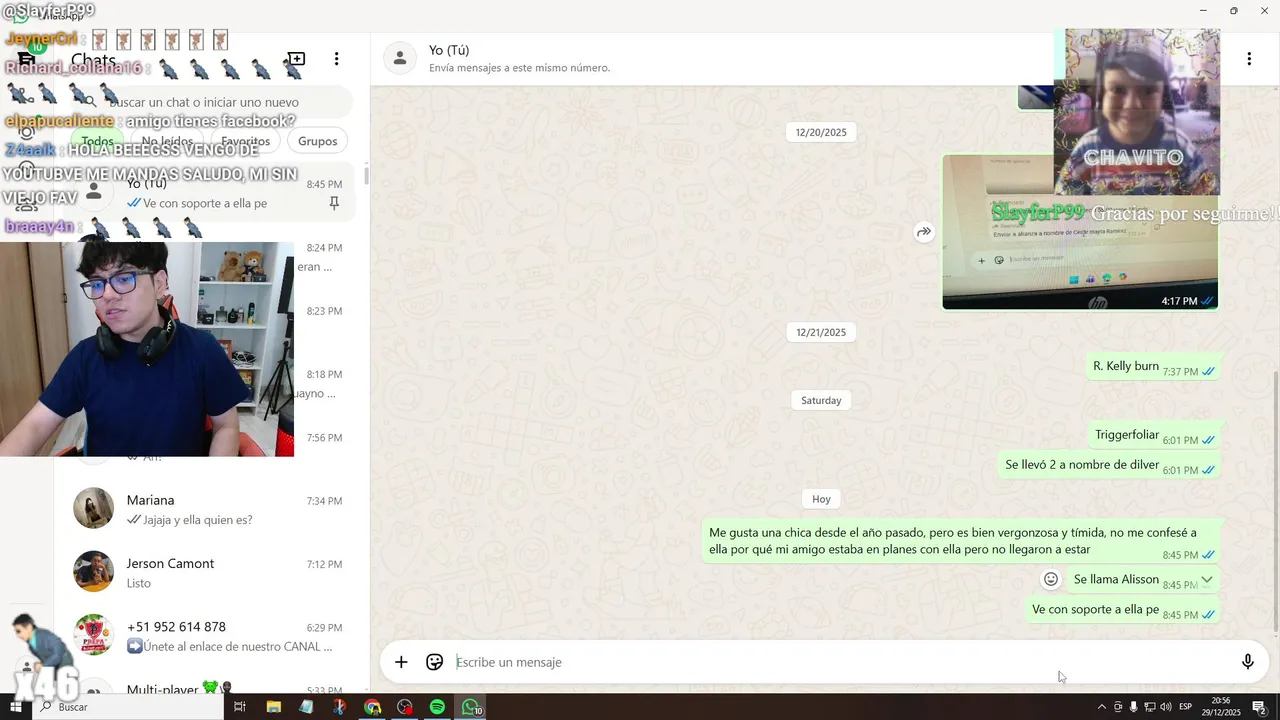The height and width of the screenshot is (720, 1280).
Task: Open conversation options three-dot menu
Action: [1249, 59]
